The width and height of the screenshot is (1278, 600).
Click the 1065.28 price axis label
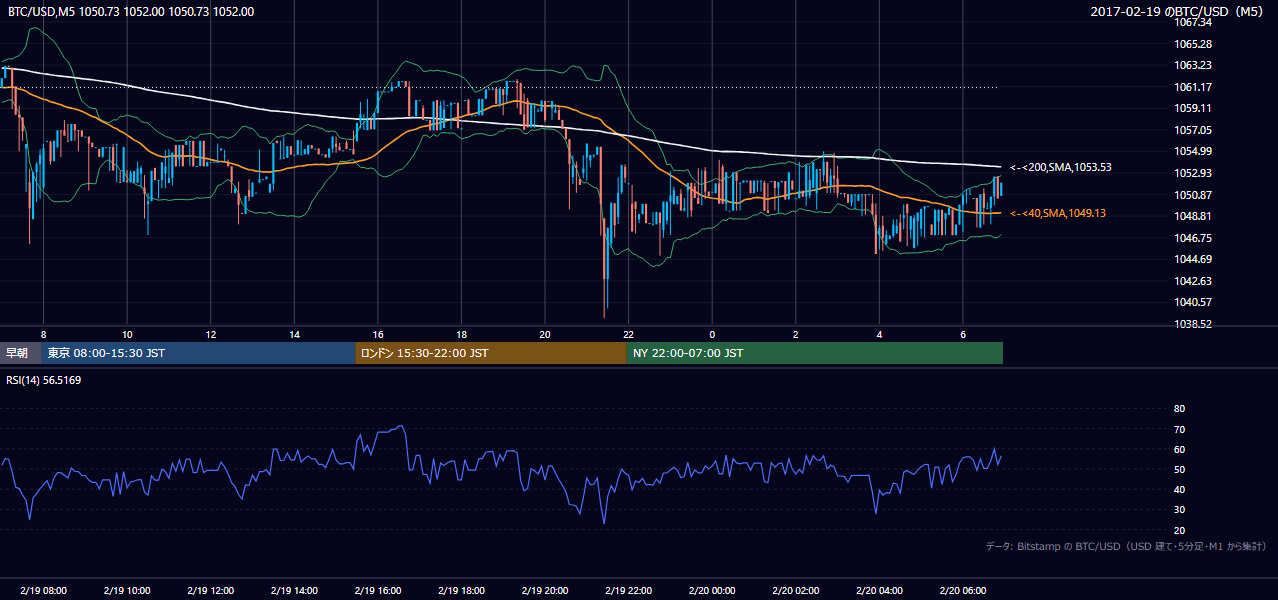click(1194, 44)
